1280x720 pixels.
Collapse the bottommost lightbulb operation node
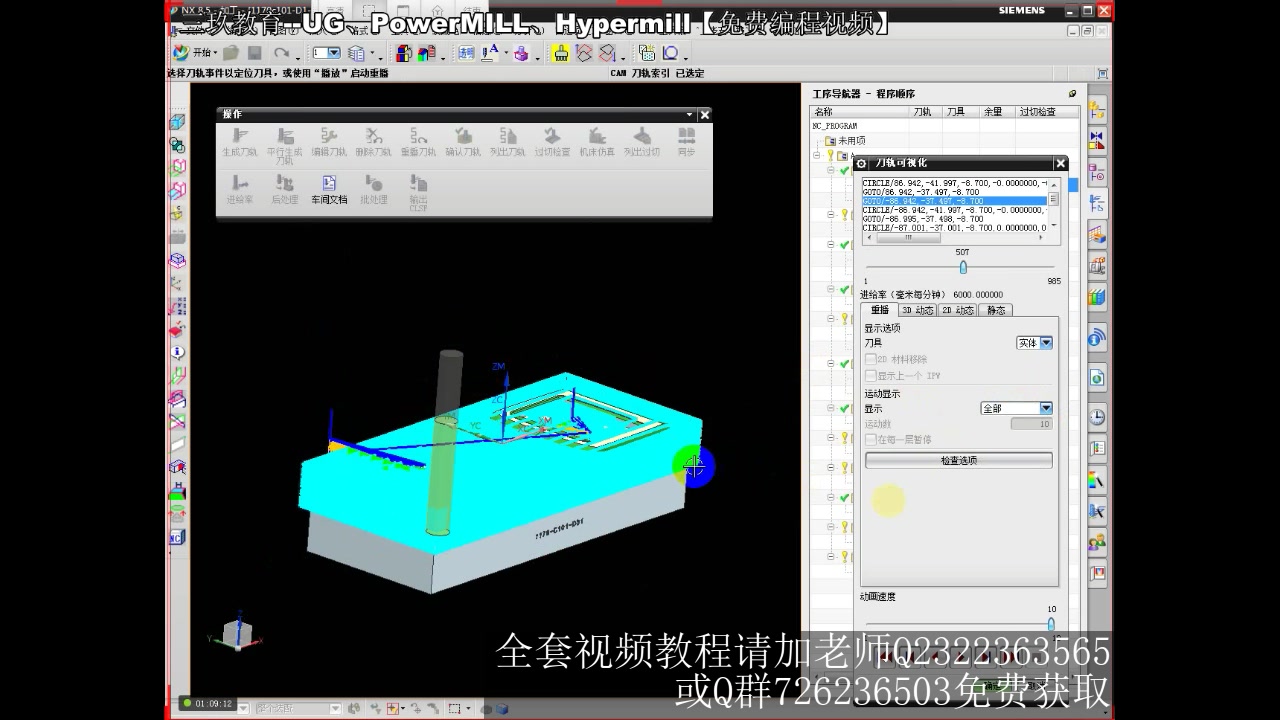[x=830, y=556]
